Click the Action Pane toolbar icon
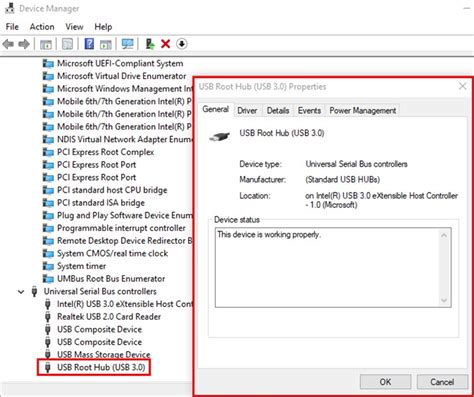The height and width of the screenshot is (397, 474). [106, 44]
